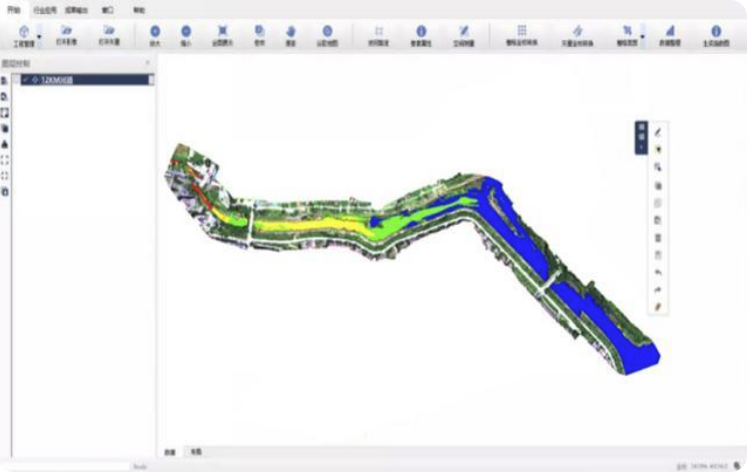Click the pencil icon atop the floating edit toolbar
Image resolution: width=748 pixels, height=472 pixels.
[658, 132]
